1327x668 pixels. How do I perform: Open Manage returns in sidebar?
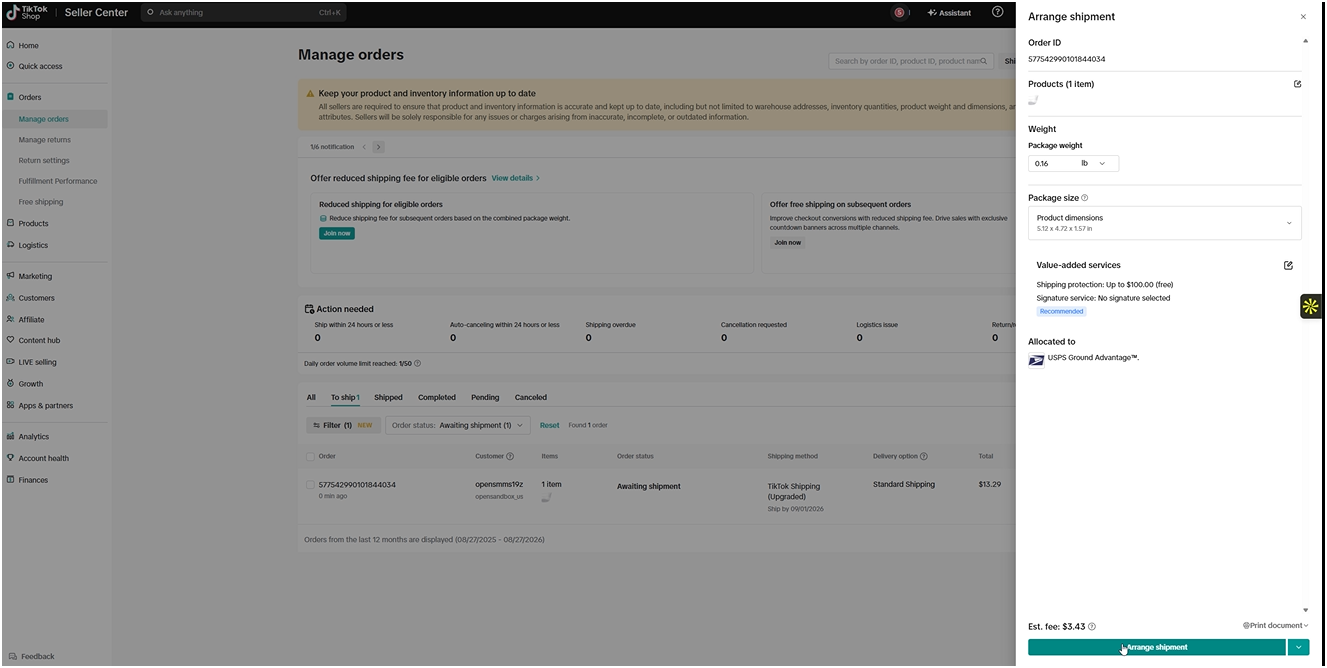(45, 140)
